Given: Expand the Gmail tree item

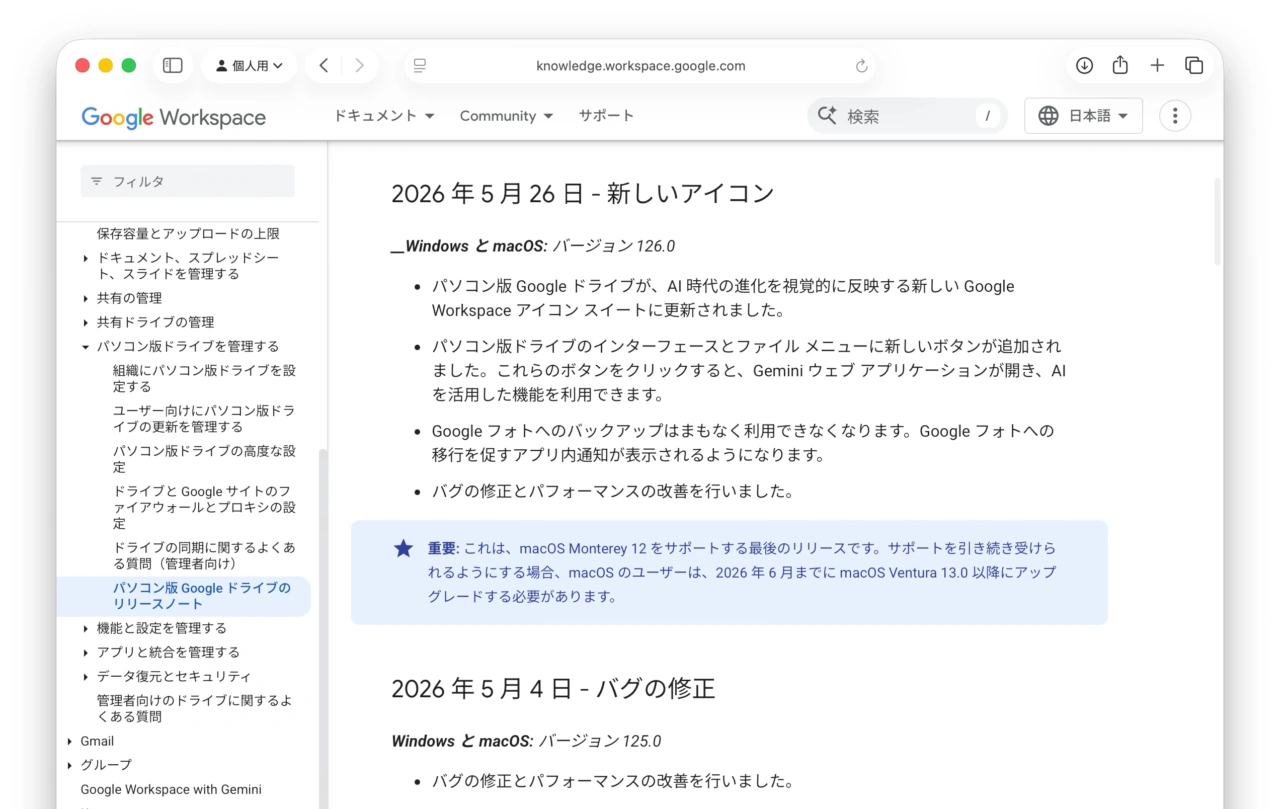Looking at the screenshot, I should tap(70, 741).
